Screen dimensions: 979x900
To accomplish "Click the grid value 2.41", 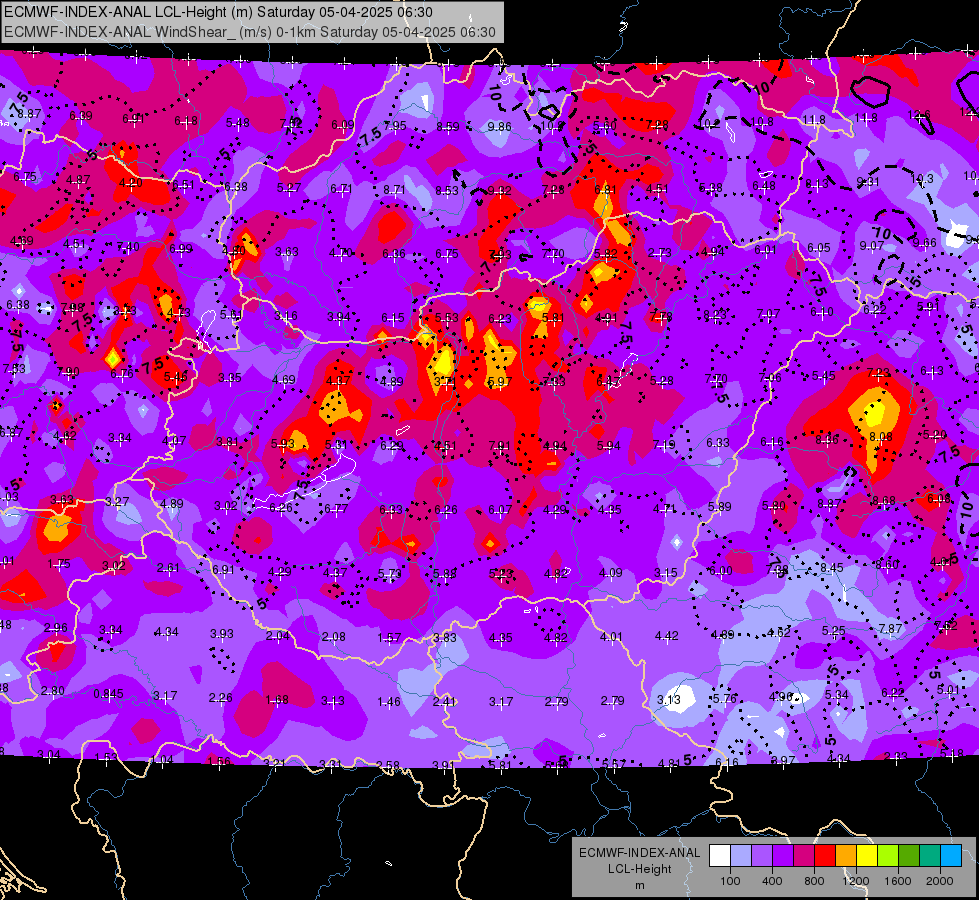I will 445,702.
